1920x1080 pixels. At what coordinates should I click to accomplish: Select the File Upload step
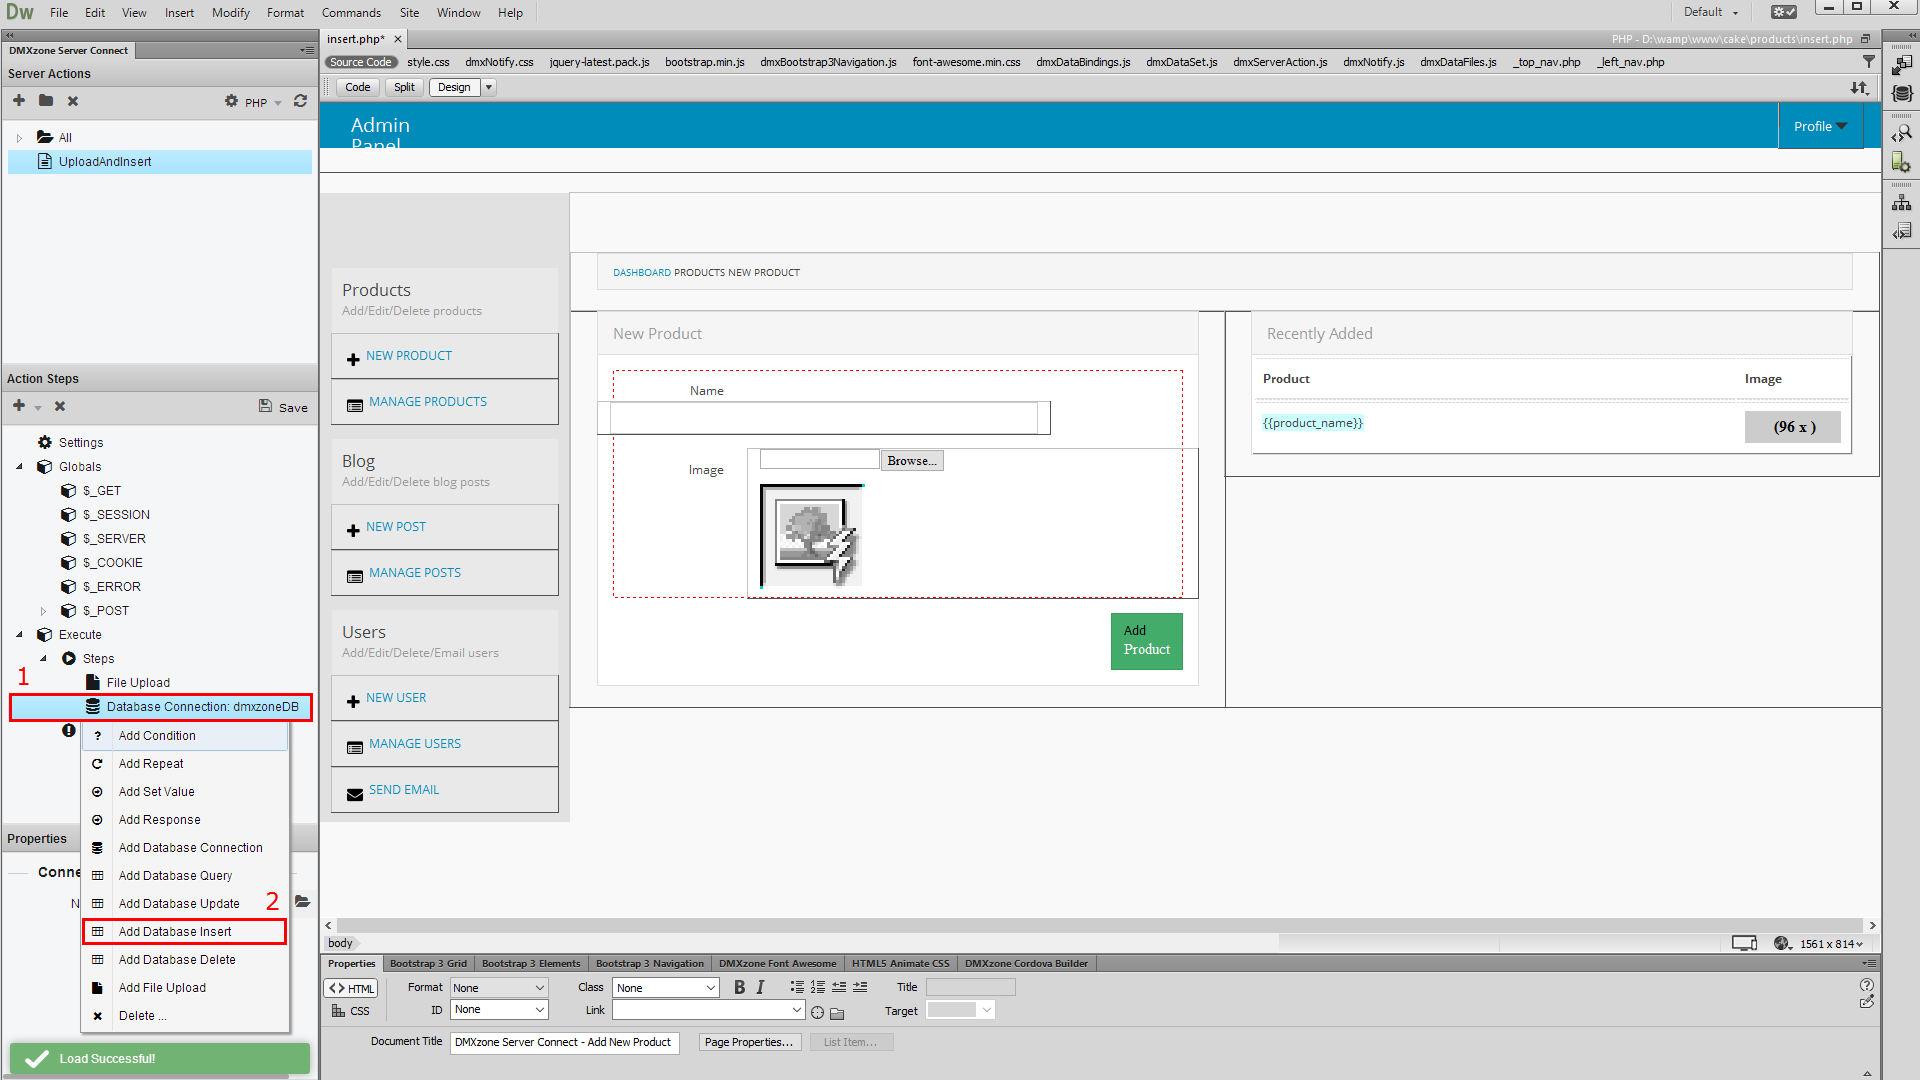[138, 683]
